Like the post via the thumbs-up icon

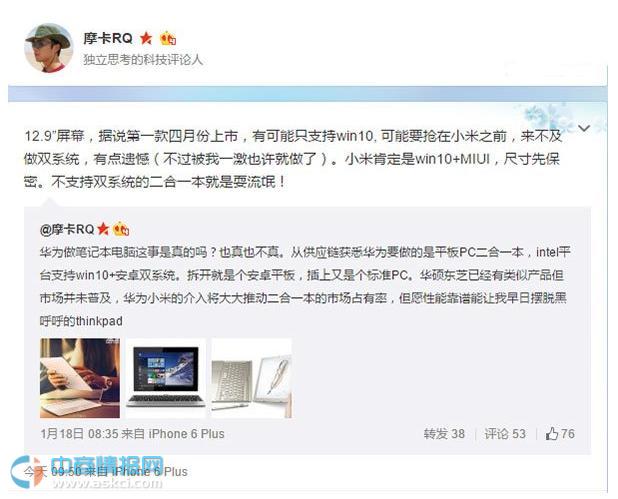click(552, 434)
